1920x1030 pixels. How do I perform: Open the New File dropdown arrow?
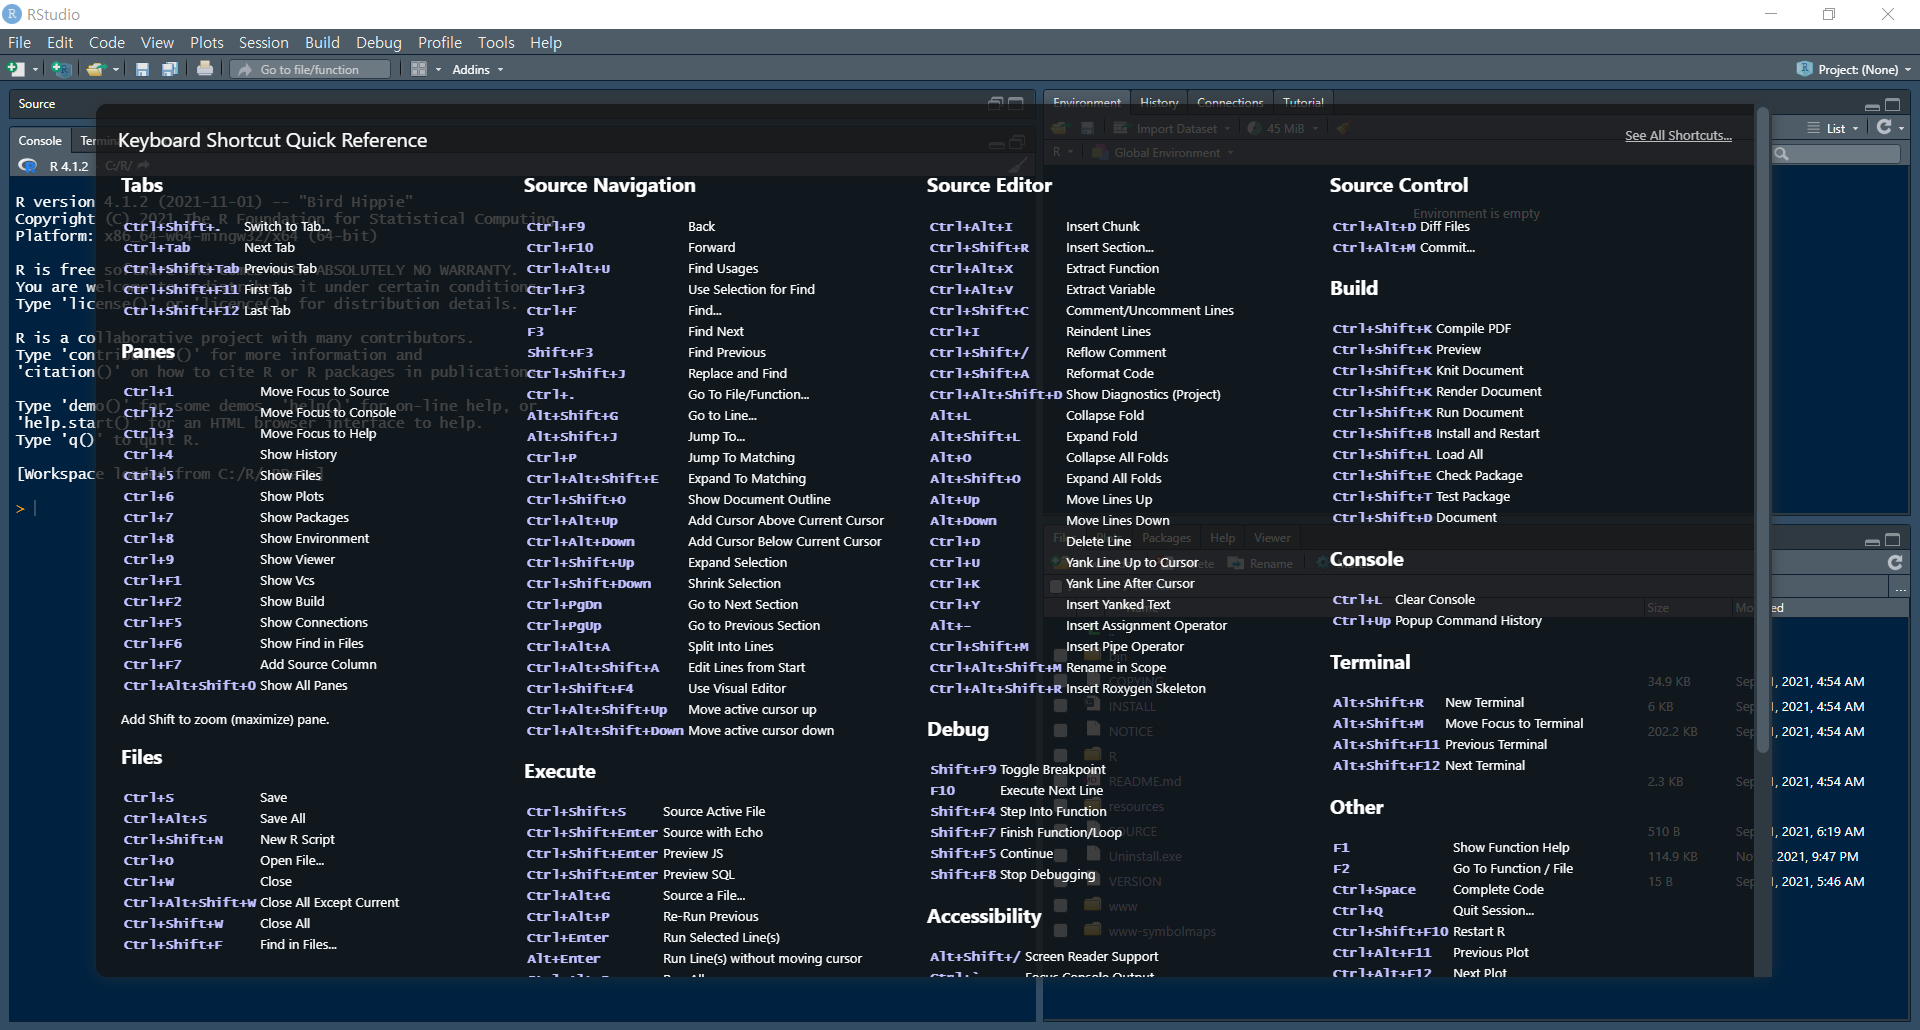point(35,70)
